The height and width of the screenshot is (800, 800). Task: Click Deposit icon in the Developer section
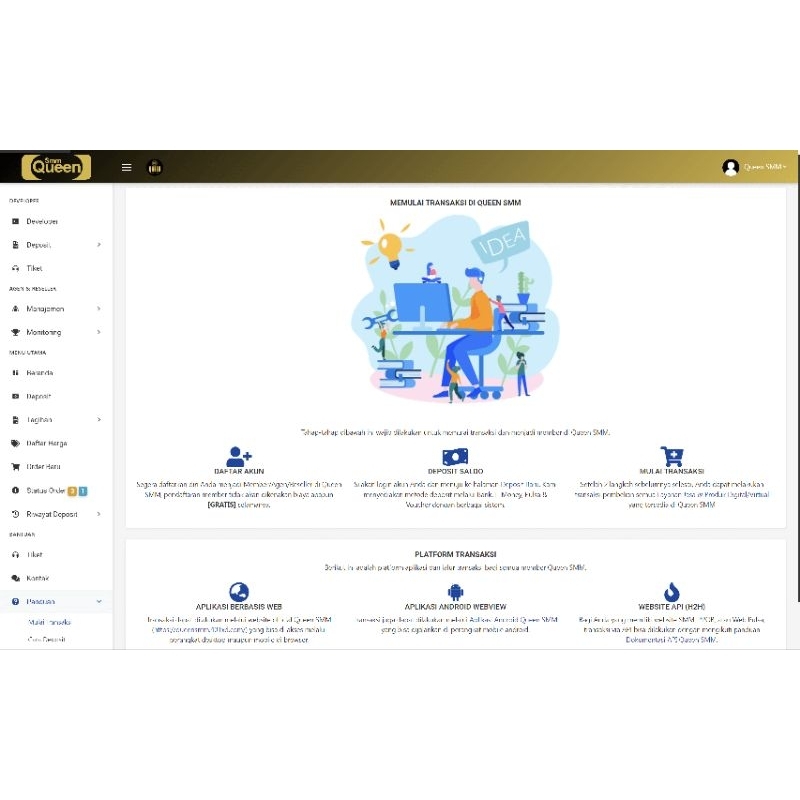[15, 245]
